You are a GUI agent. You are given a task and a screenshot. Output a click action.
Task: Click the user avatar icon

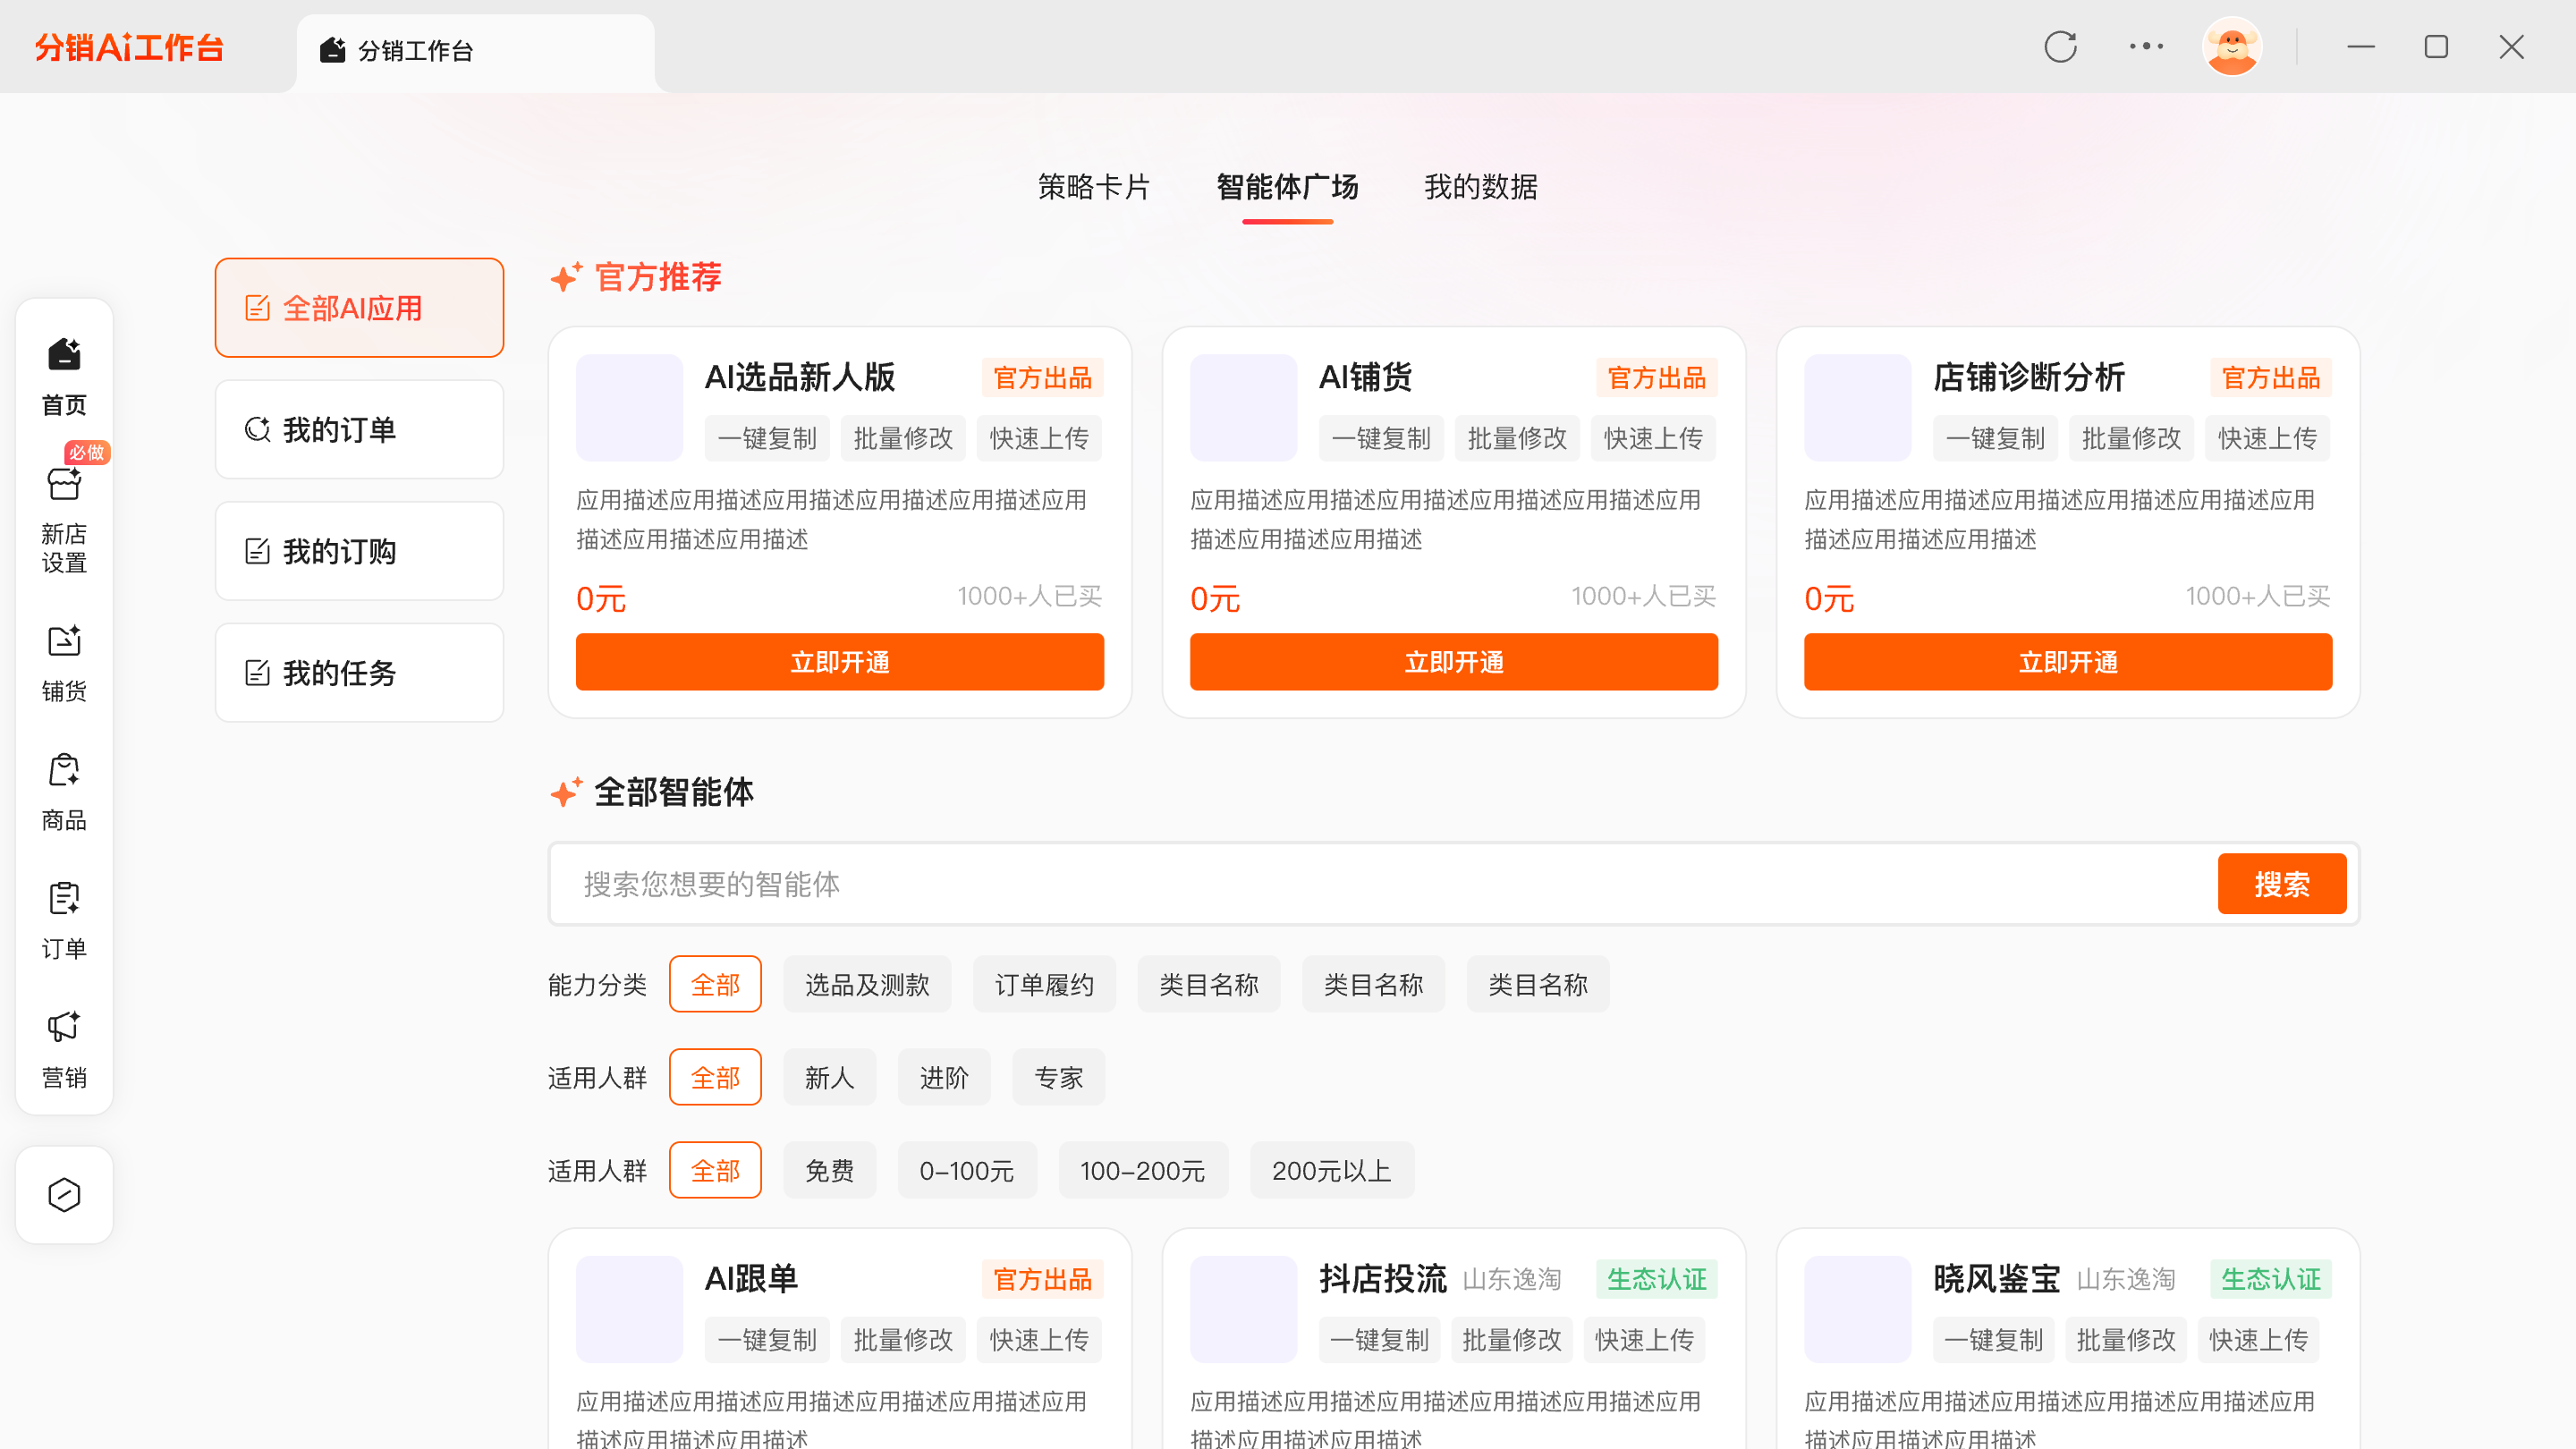[x=2232, y=47]
